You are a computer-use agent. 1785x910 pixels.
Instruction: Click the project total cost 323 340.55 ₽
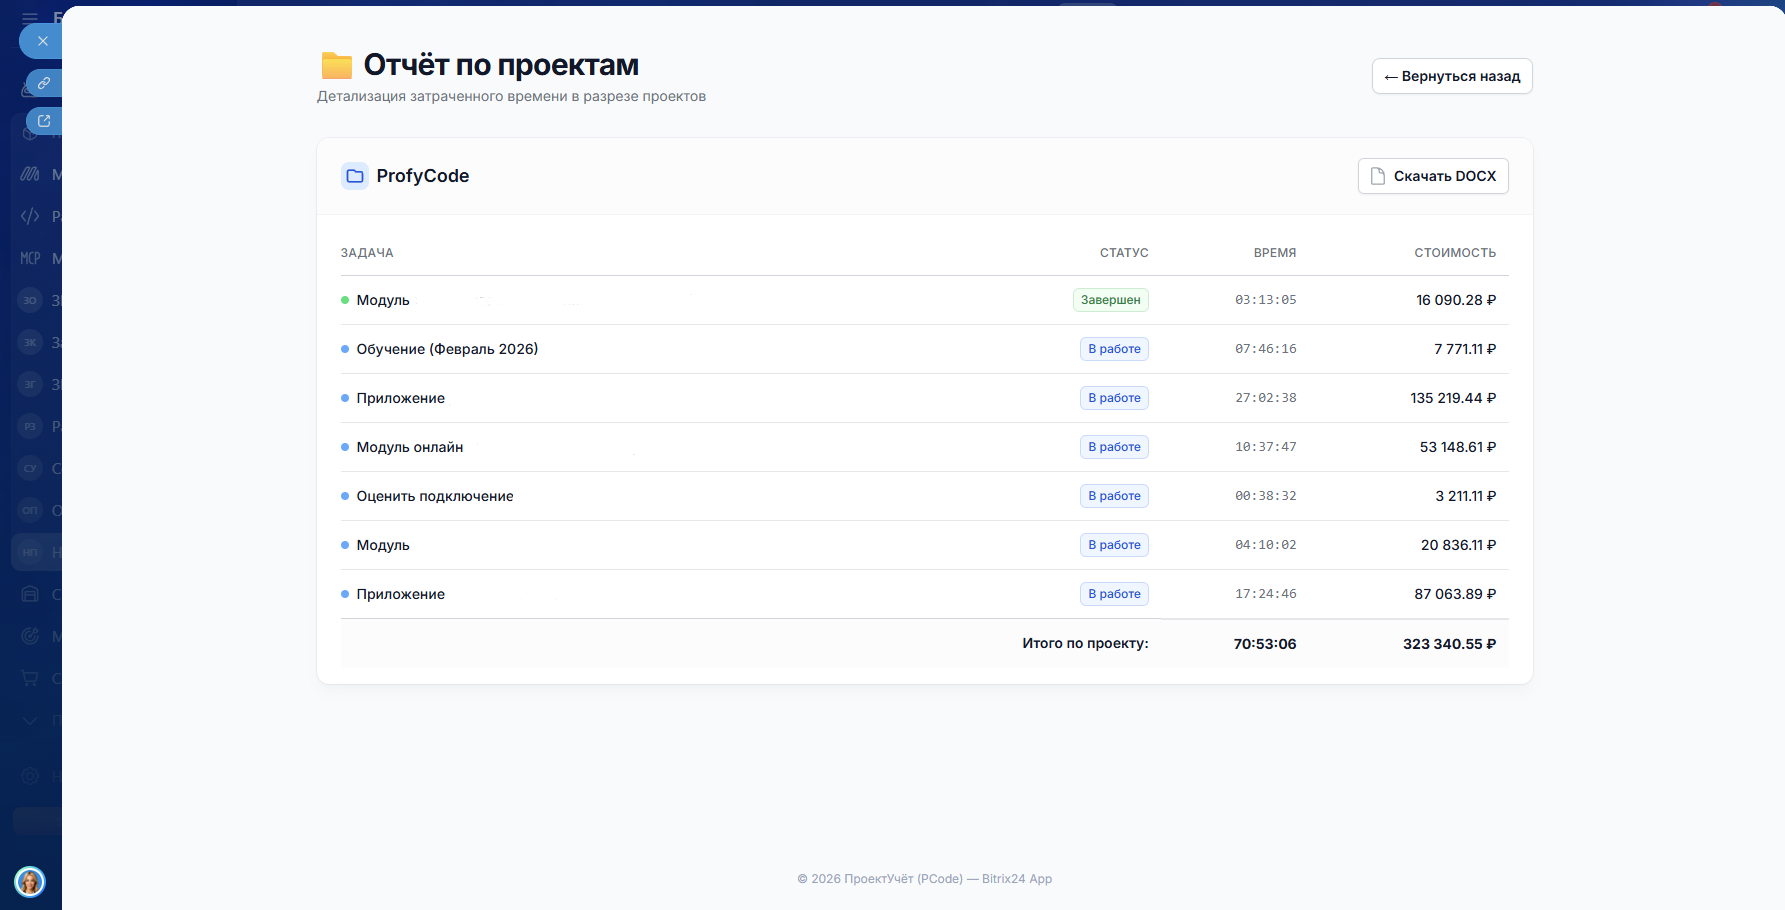pyautogui.click(x=1450, y=644)
